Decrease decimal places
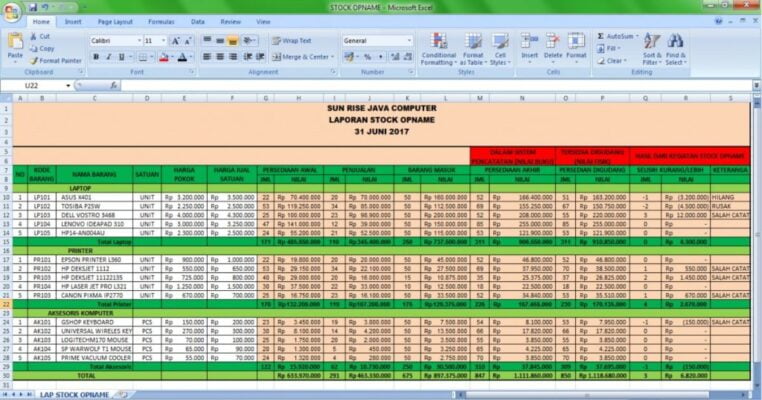Screen dimensions: 762x400 click(x=408, y=57)
